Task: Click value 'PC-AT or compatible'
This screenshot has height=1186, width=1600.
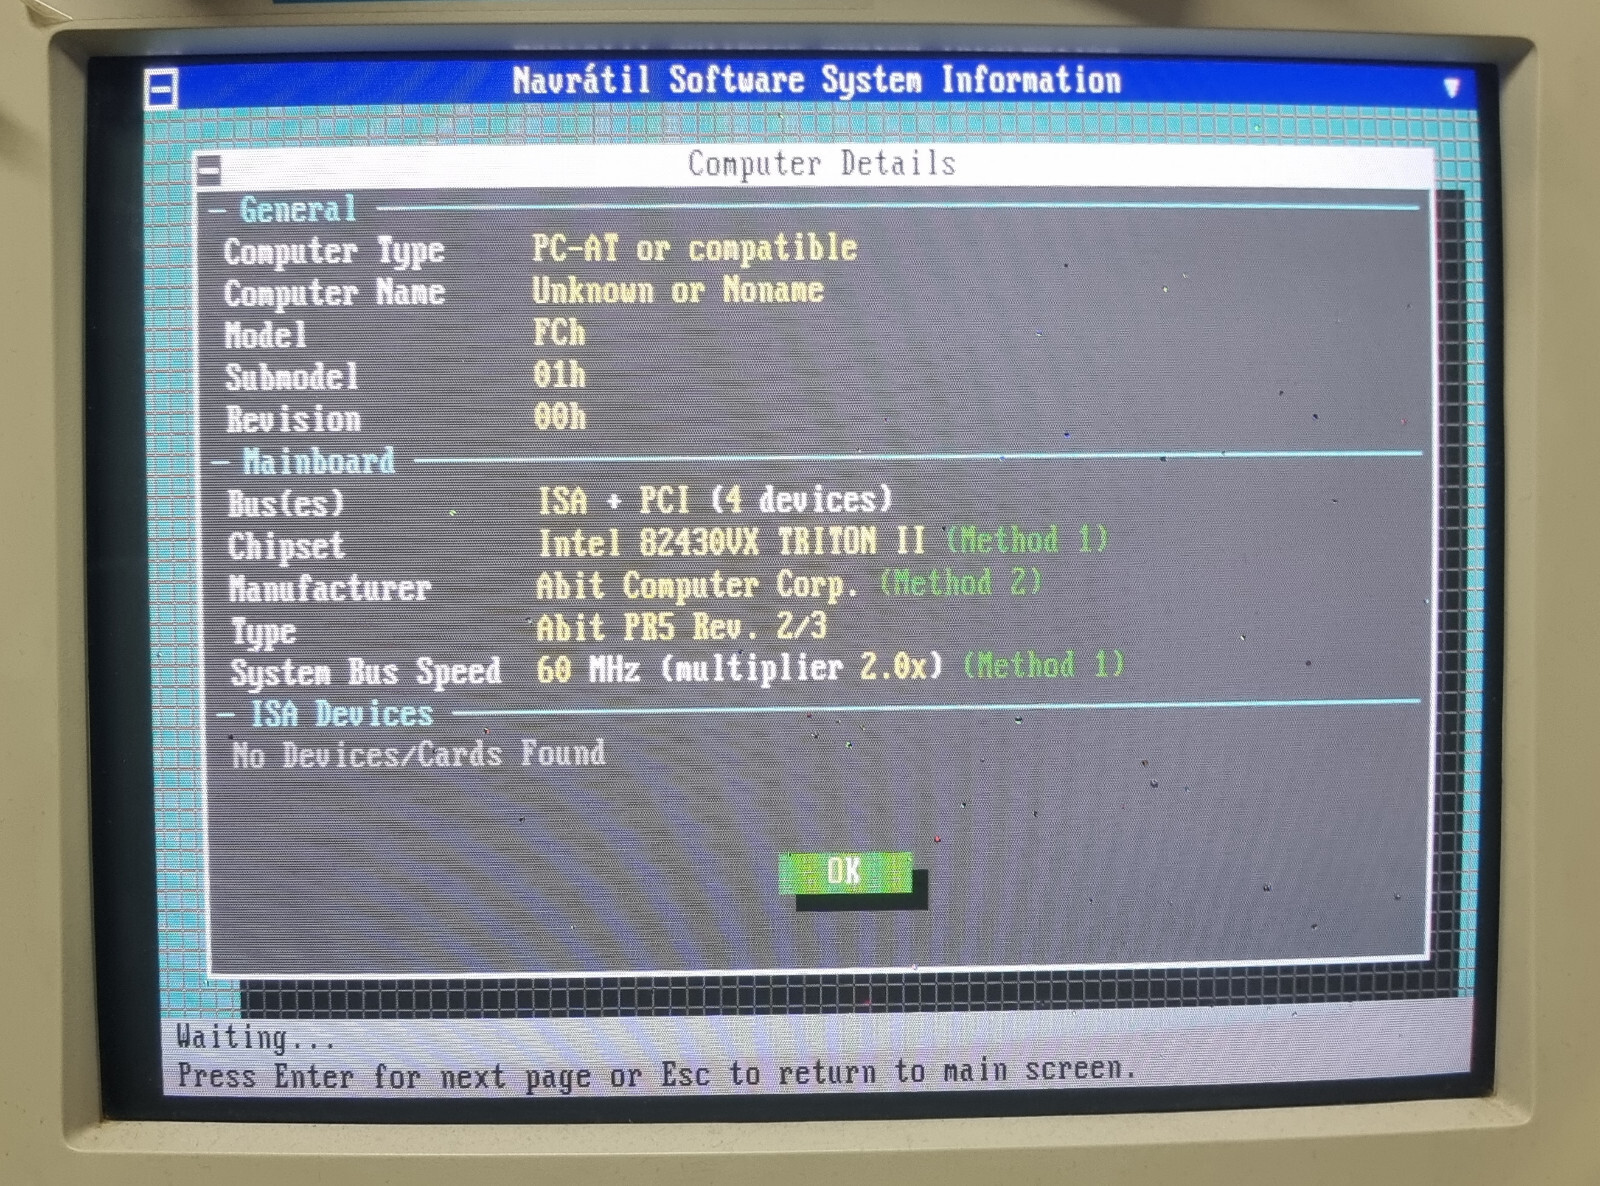Action: point(694,248)
